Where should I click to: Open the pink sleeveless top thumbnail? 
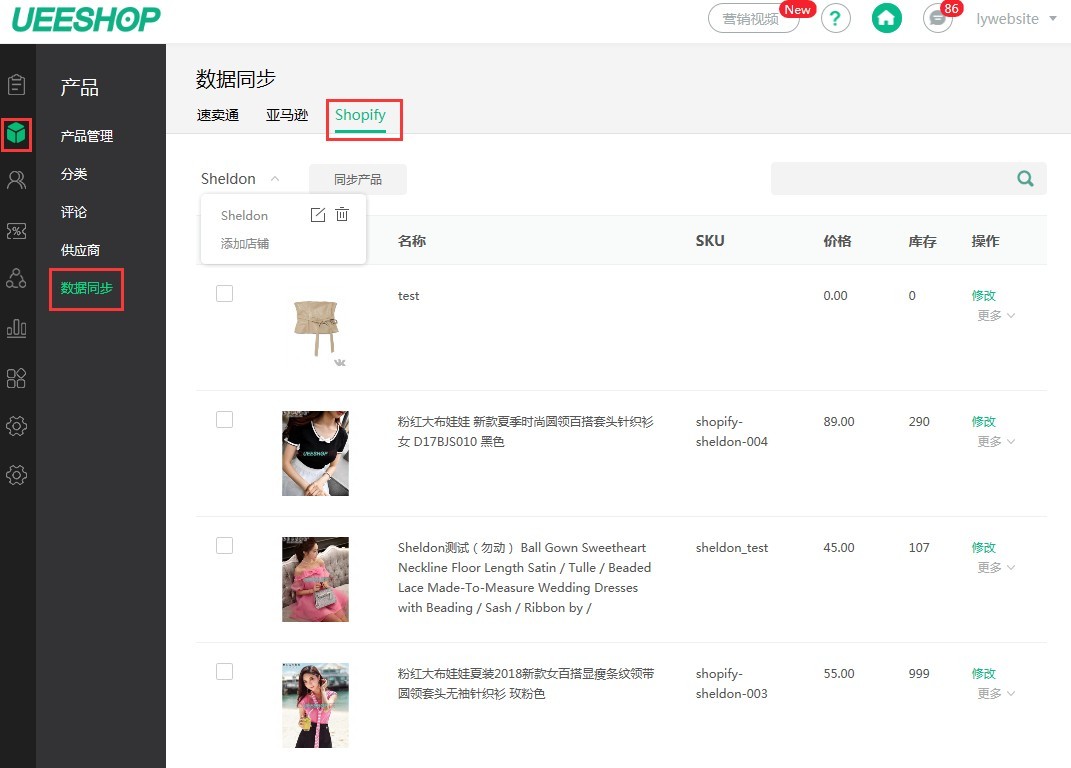coord(316,705)
